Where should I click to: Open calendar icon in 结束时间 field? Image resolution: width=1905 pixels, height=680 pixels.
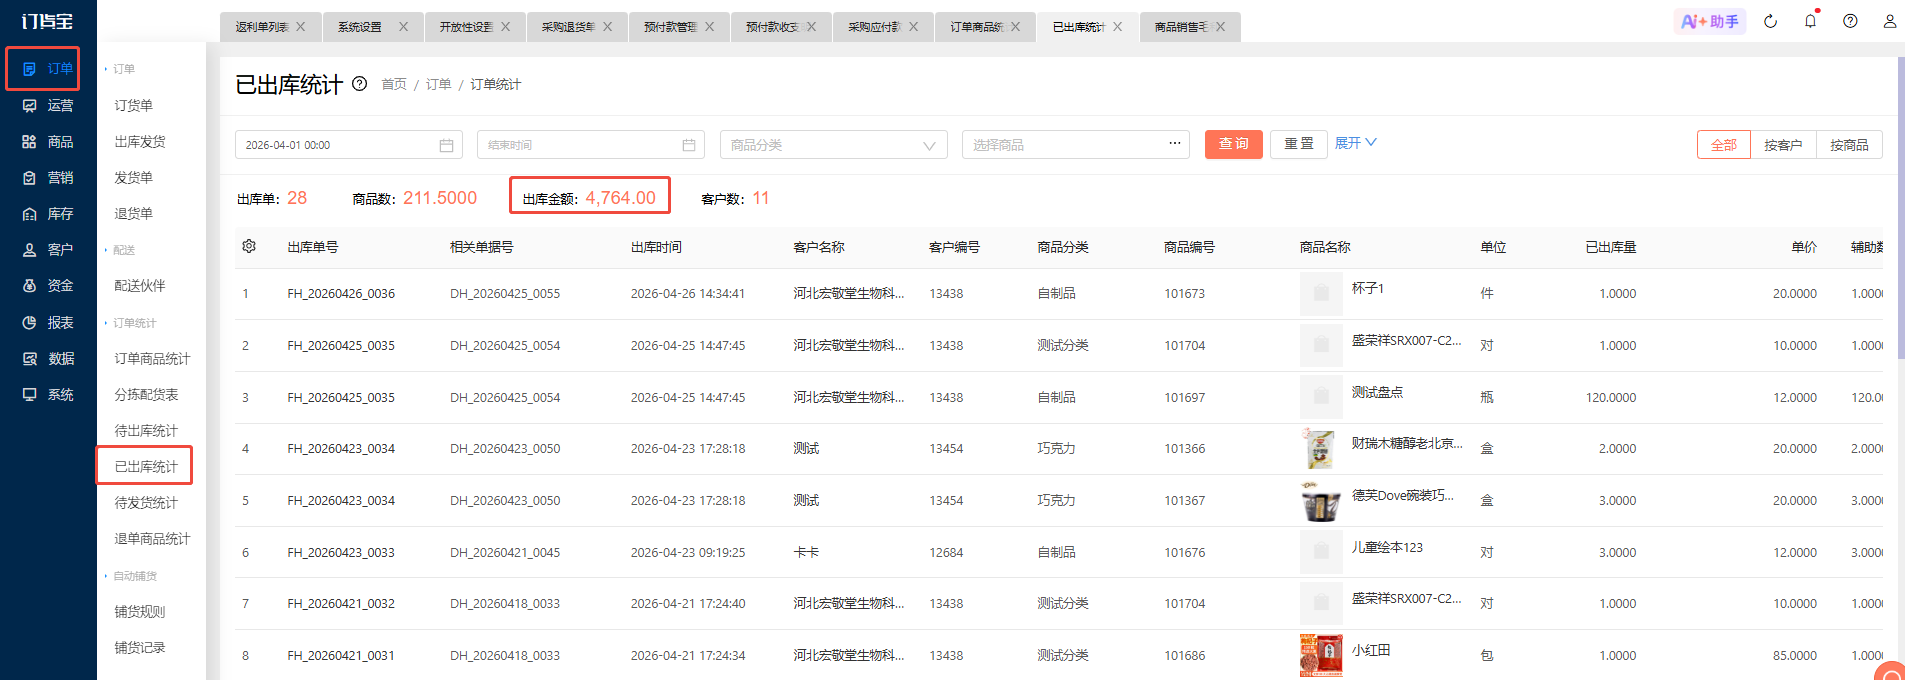[x=689, y=145]
